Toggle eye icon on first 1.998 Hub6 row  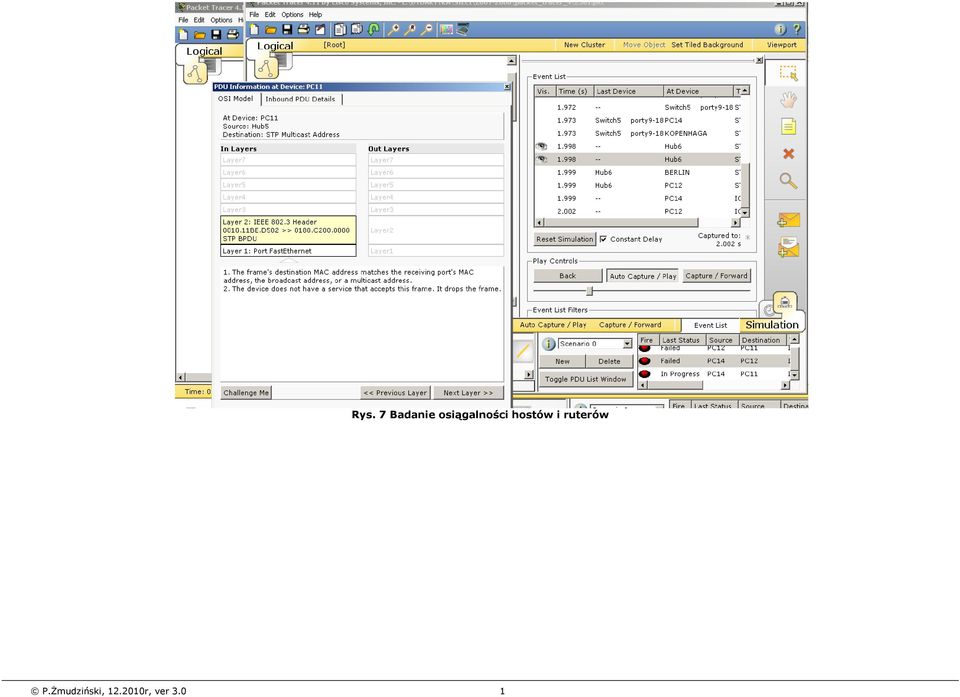coord(542,146)
